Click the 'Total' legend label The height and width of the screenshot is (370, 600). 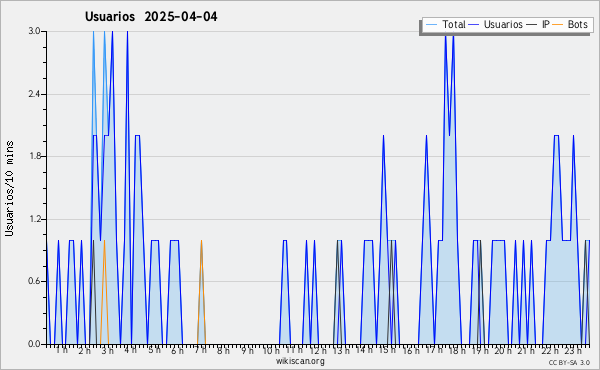(453, 24)
